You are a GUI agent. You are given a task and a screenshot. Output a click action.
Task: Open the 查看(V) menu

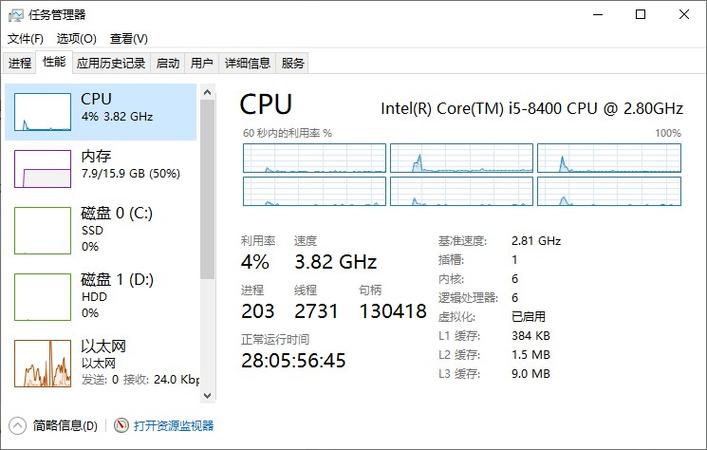tap(129, 39)
